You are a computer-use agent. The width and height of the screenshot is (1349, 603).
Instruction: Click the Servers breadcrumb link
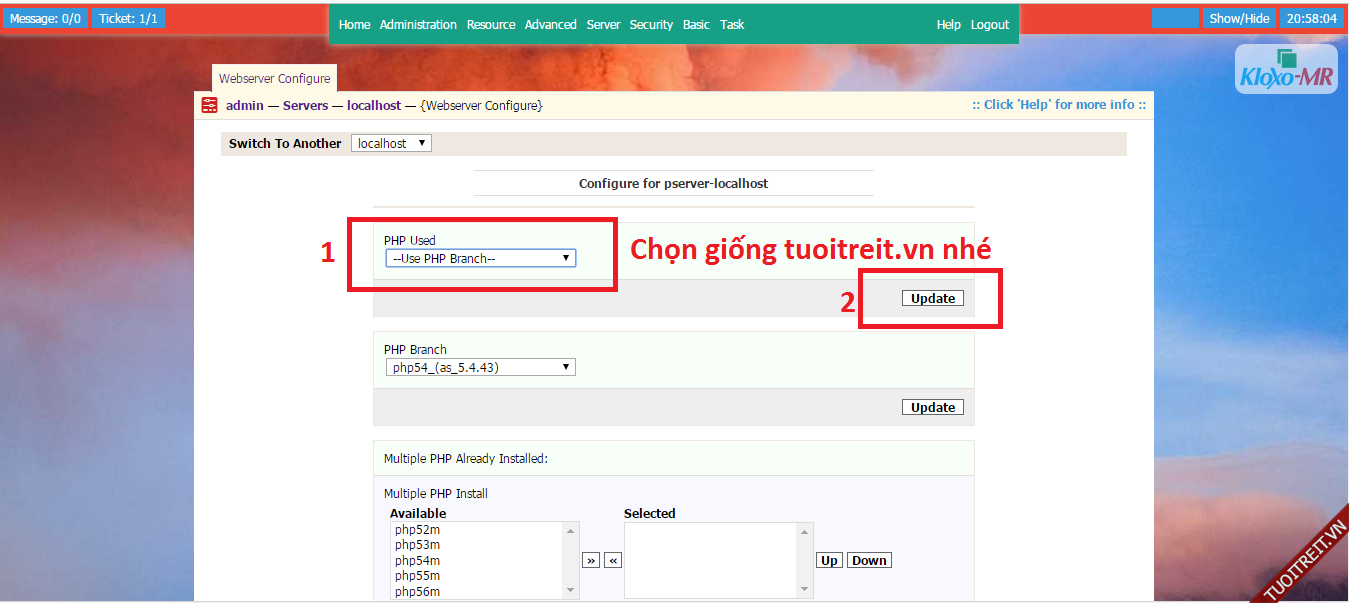point(305,105)
